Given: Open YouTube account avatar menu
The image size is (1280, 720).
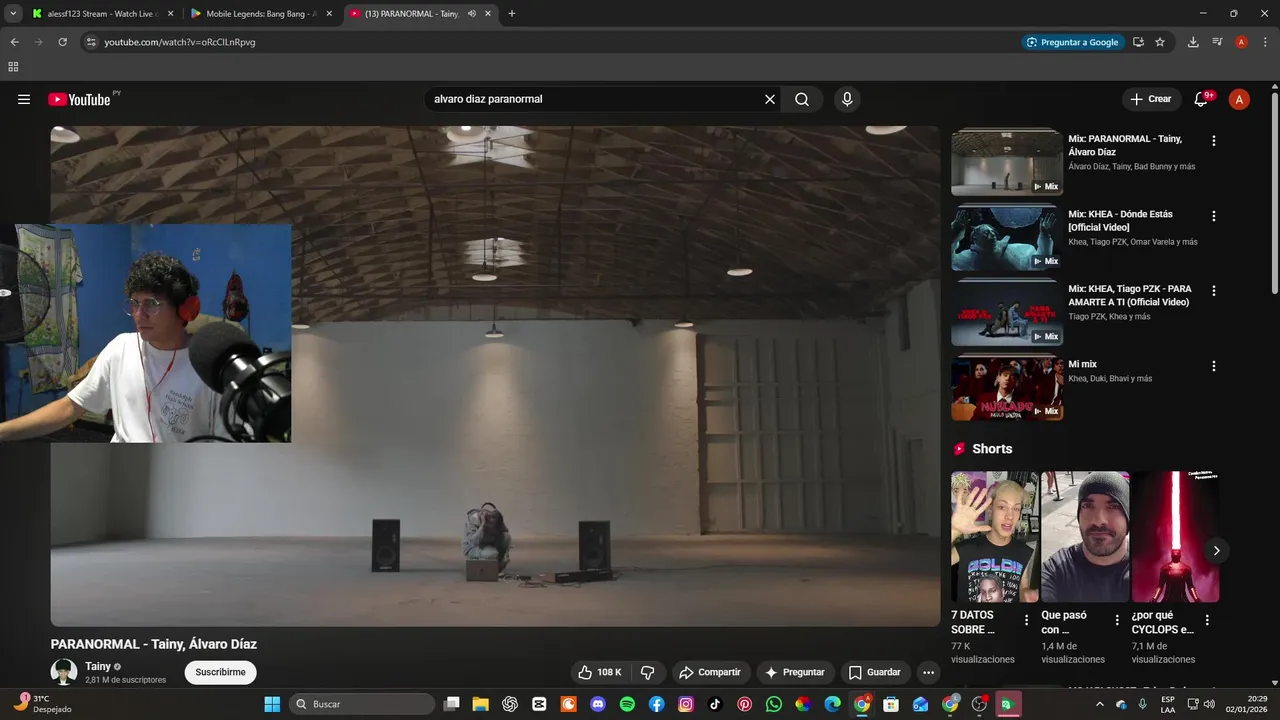Looking at the screenshot, I should point(1239,99).
